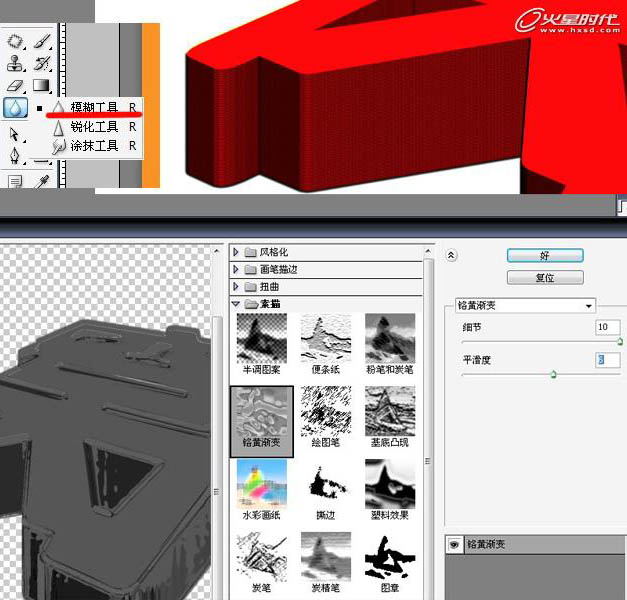Click the 复位 reset button

[x=545, y=277]
